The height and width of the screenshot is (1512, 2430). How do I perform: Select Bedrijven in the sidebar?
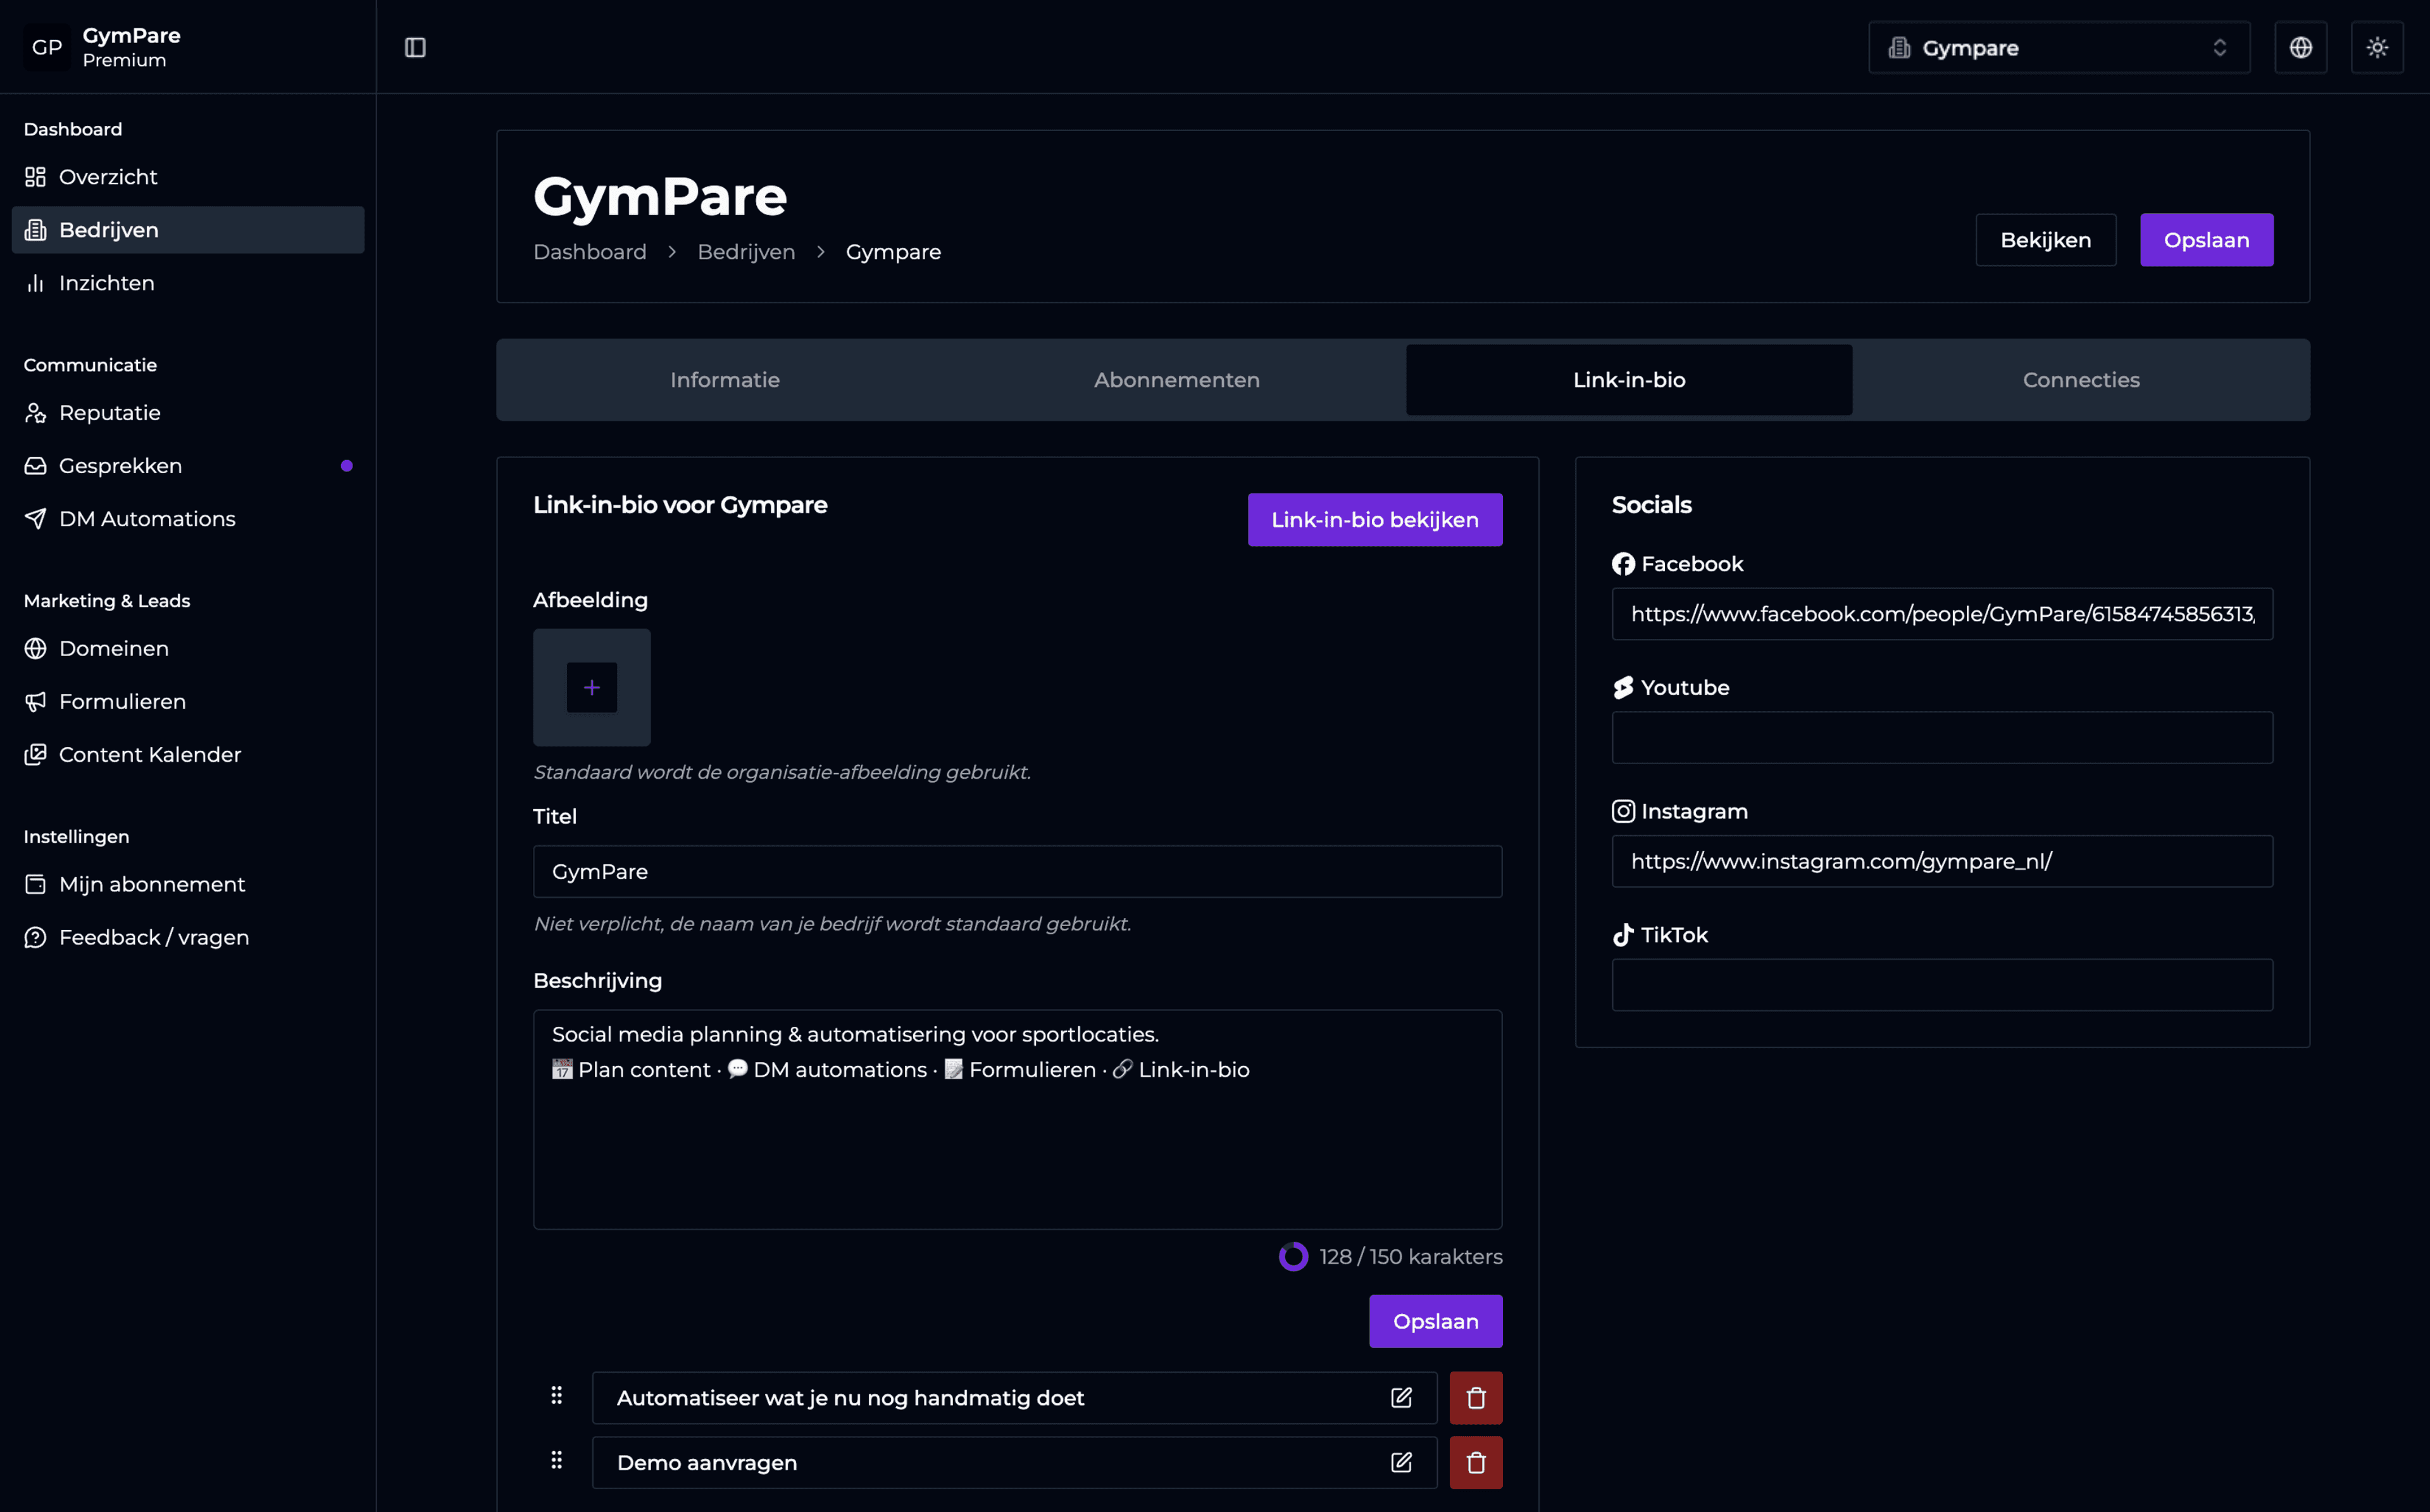[x=188, y=230]
